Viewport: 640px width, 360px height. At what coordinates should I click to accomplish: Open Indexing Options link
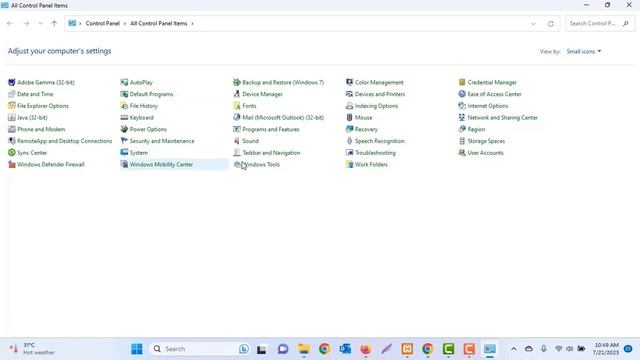(x=376, y=106)
